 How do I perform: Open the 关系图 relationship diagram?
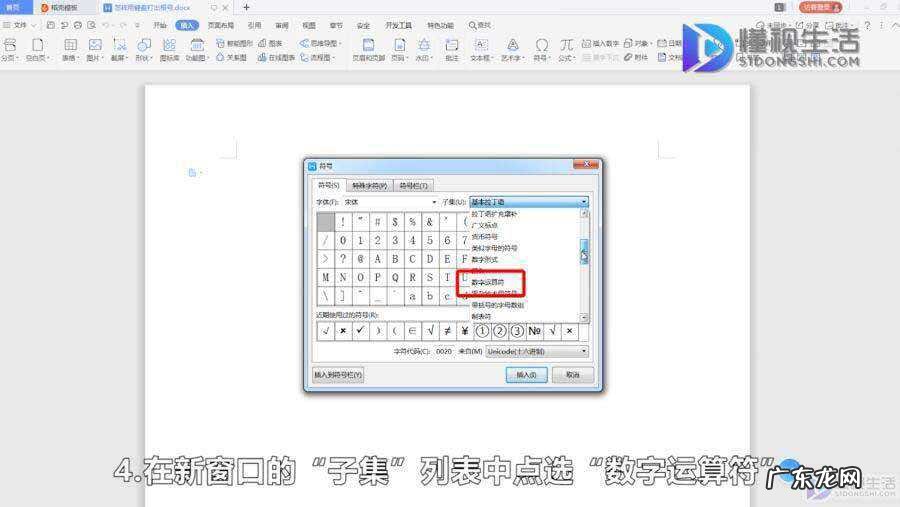pyautogui.click(x=231, y=57)
